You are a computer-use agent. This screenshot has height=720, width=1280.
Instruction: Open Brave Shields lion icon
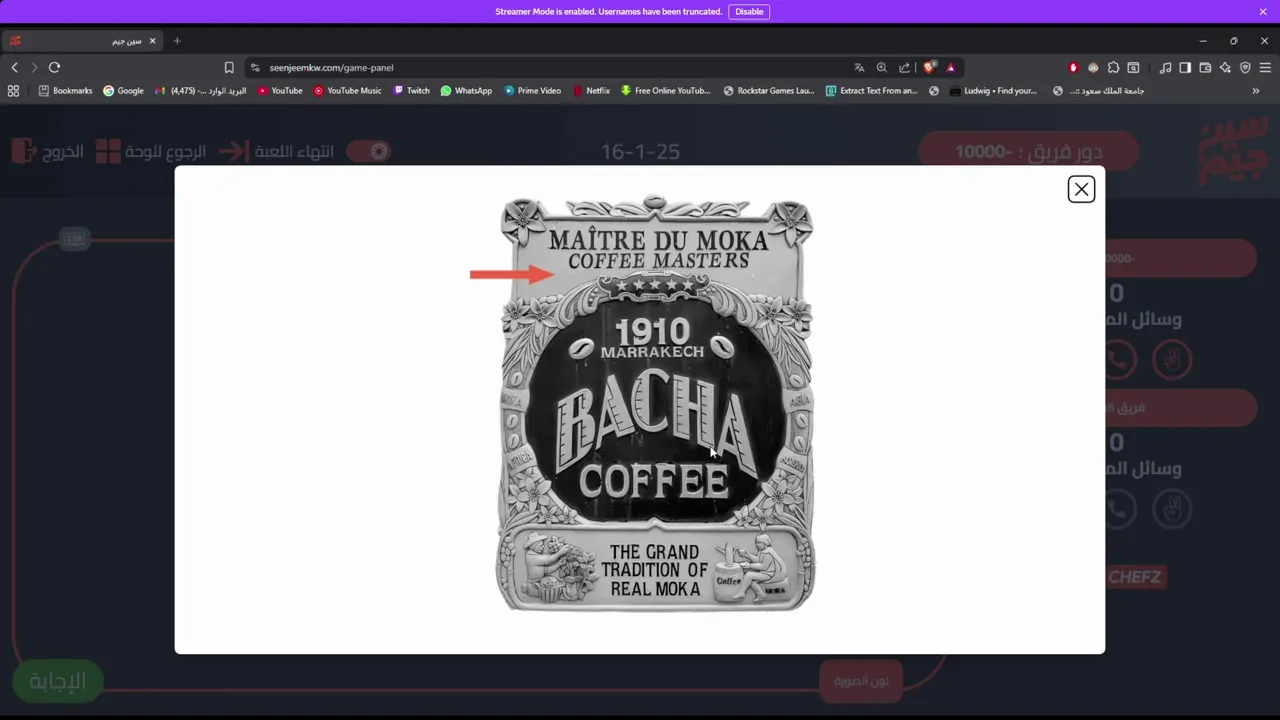pyautogui.click(x=929, y=67)
